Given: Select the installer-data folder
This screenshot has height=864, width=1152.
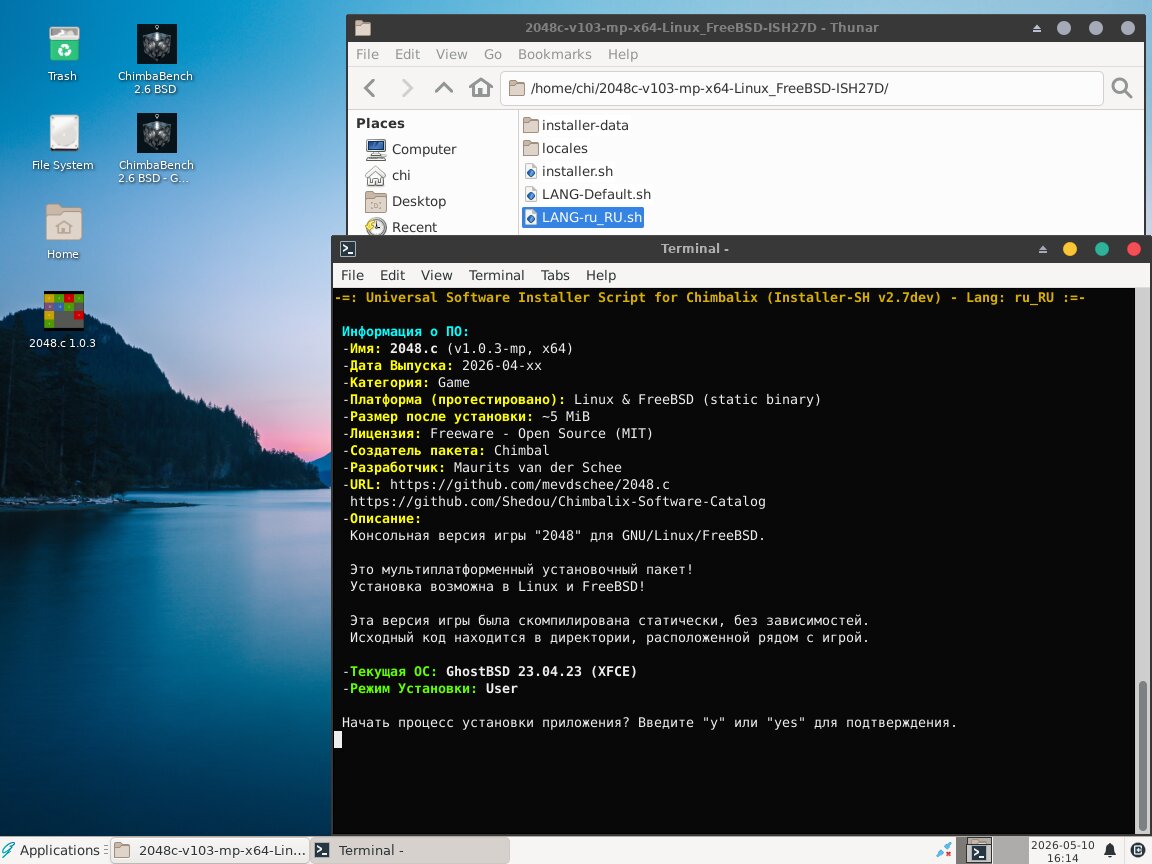Looking at the screenshot, I should 576,125.
